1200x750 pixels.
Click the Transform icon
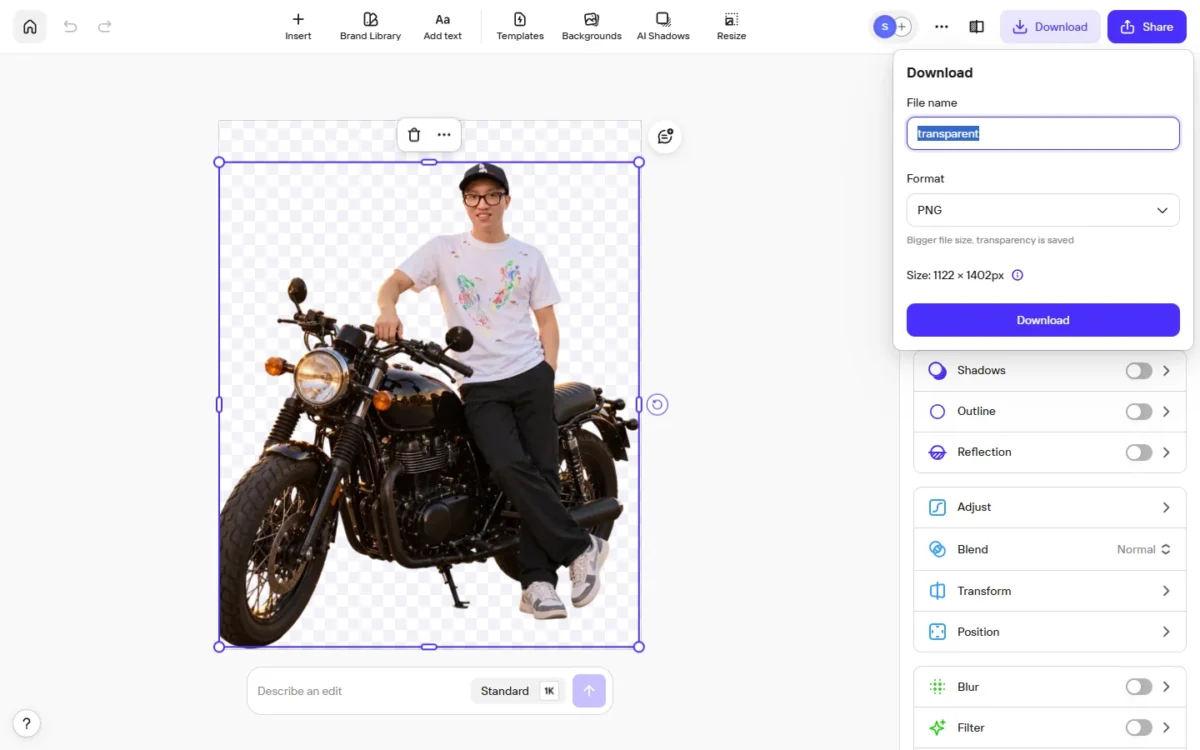937,591
